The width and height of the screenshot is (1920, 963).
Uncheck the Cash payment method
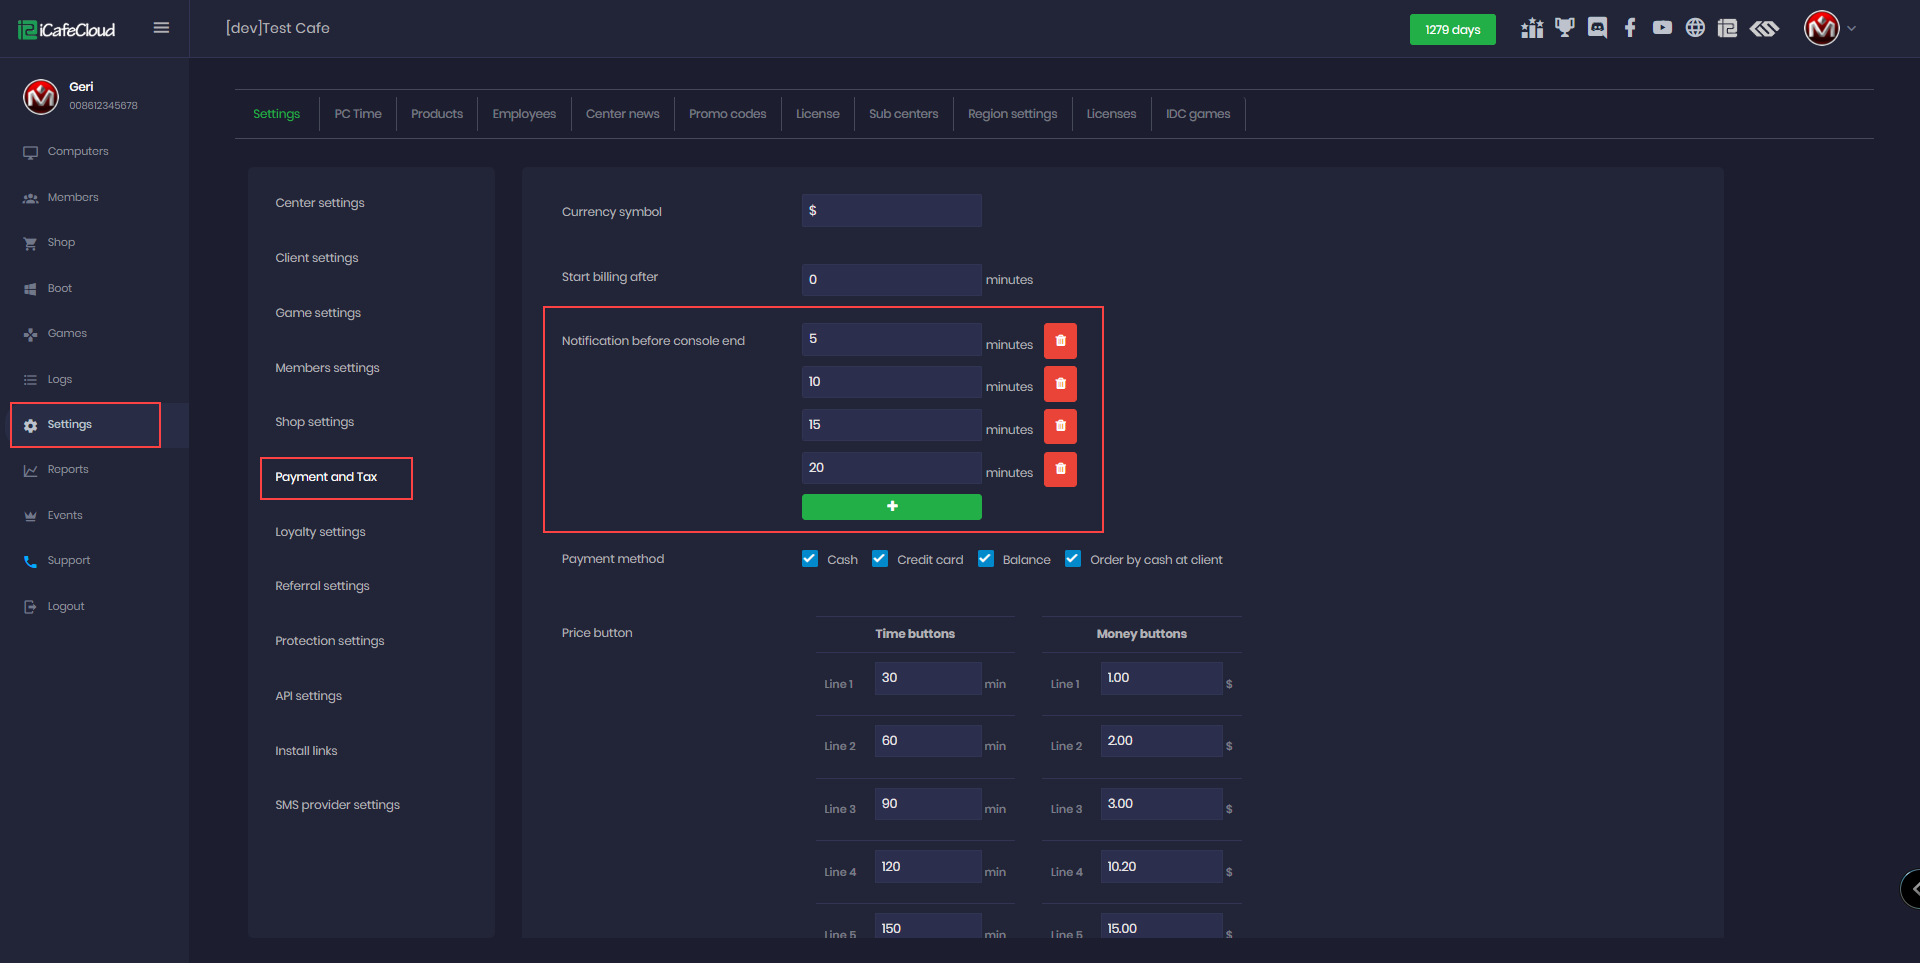coord(809,558)
